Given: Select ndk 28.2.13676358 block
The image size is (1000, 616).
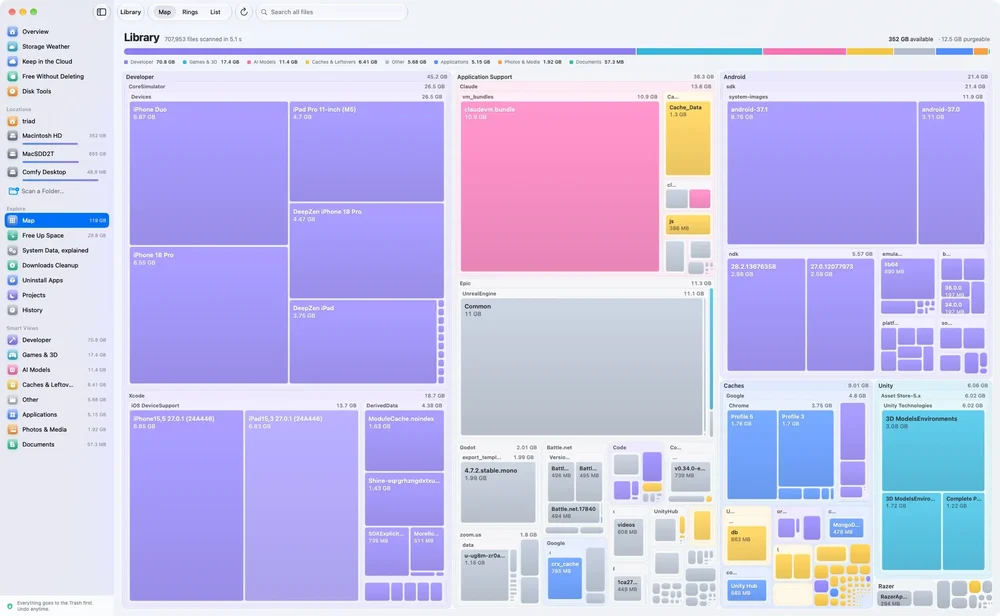Looking at the screenshot, I should pyautogui.click(x=766, y=314).
